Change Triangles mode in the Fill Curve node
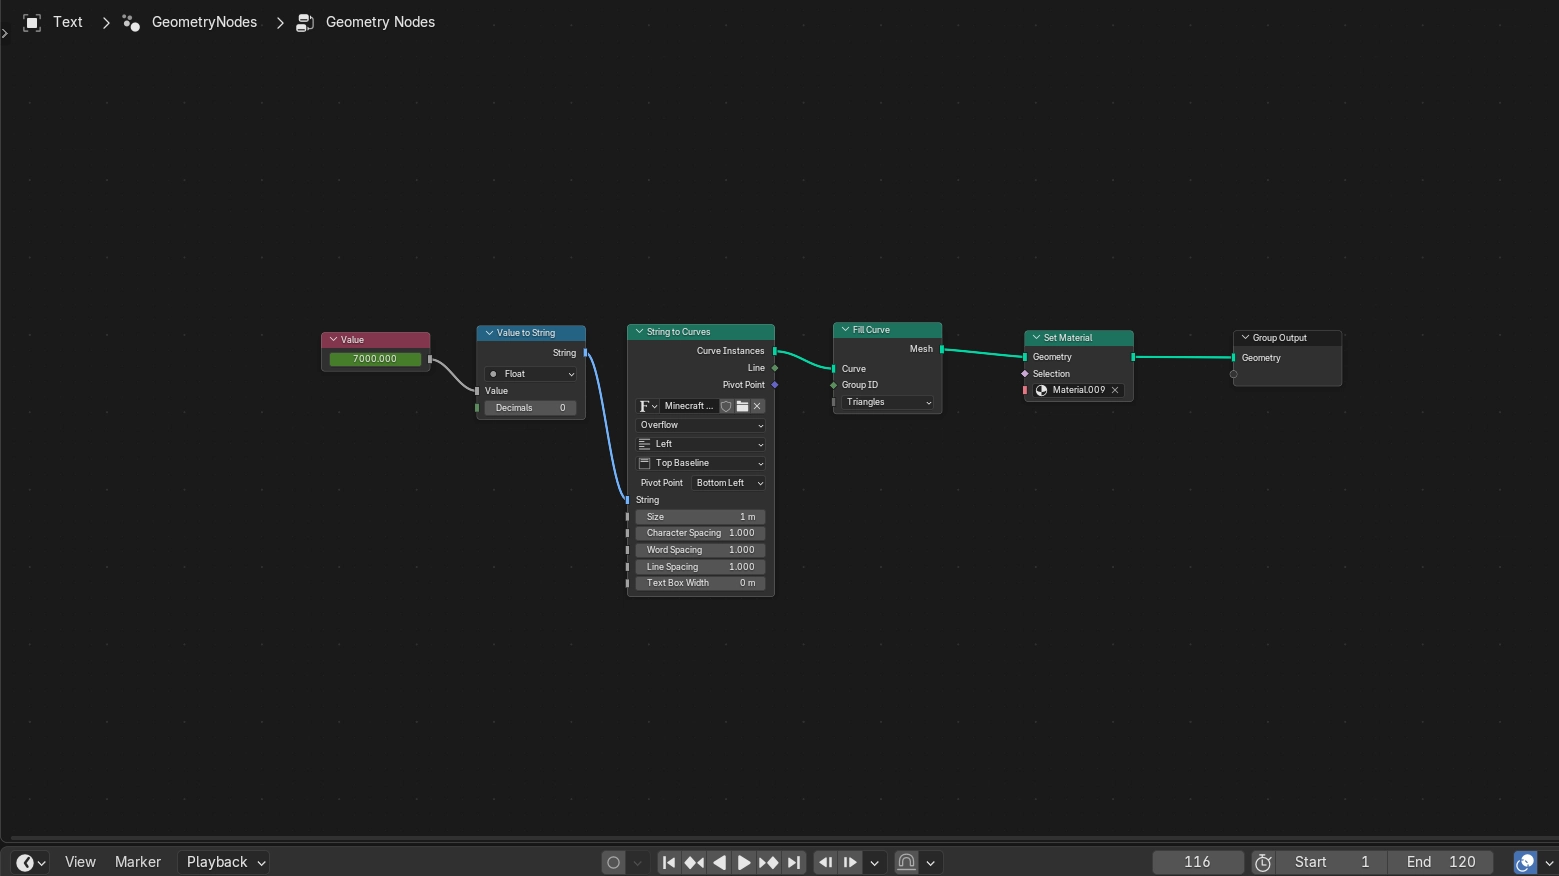1559x876 pixels. coord(886,402)
